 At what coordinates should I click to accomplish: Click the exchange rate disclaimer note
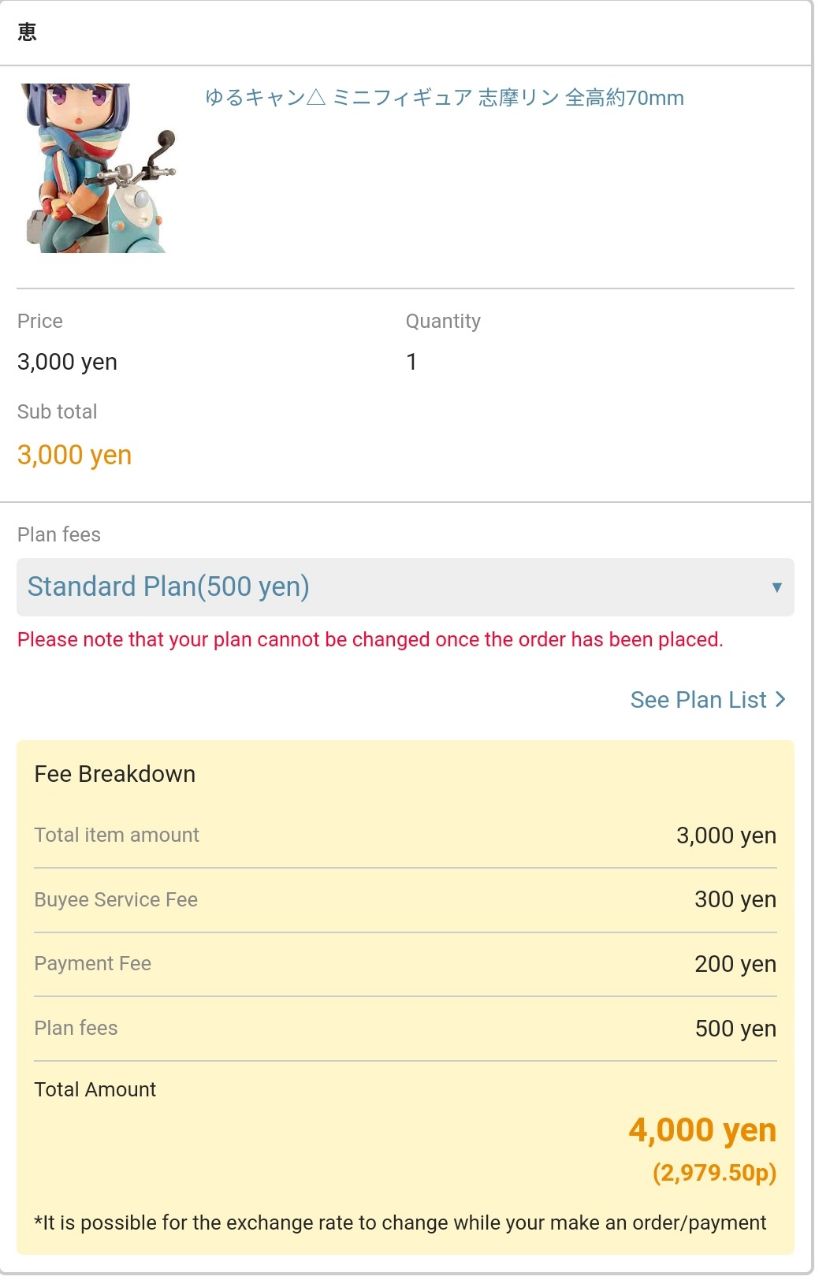400,1223
